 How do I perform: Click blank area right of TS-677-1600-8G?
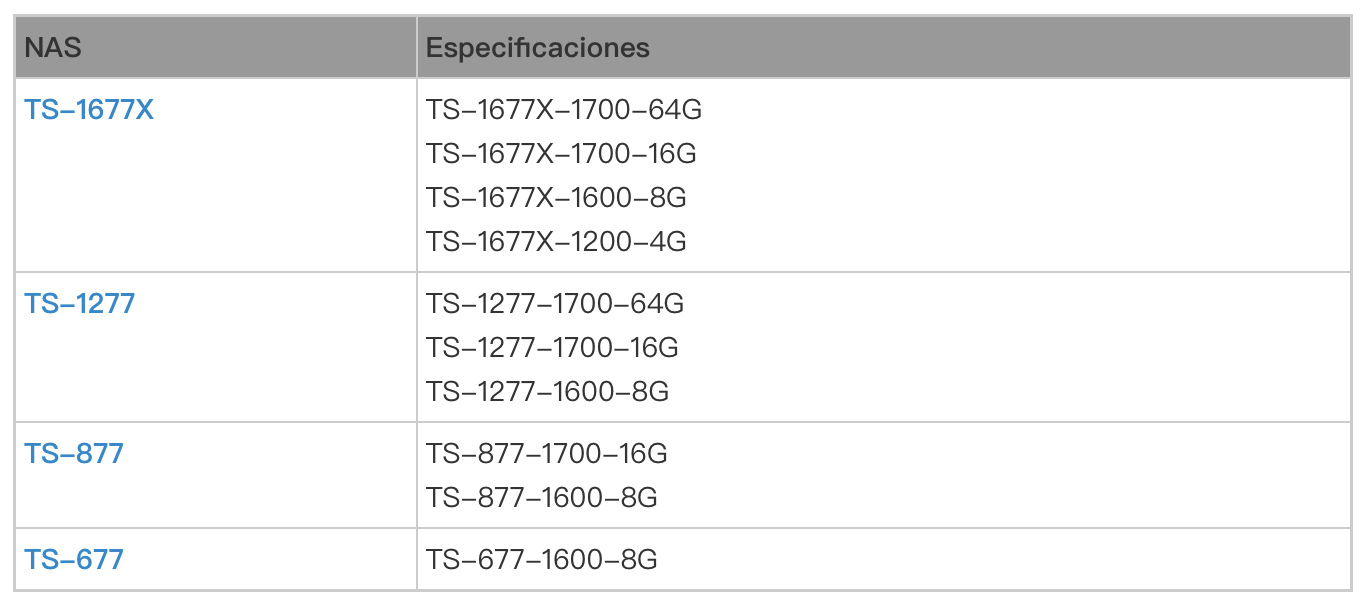click(1000, 559)
